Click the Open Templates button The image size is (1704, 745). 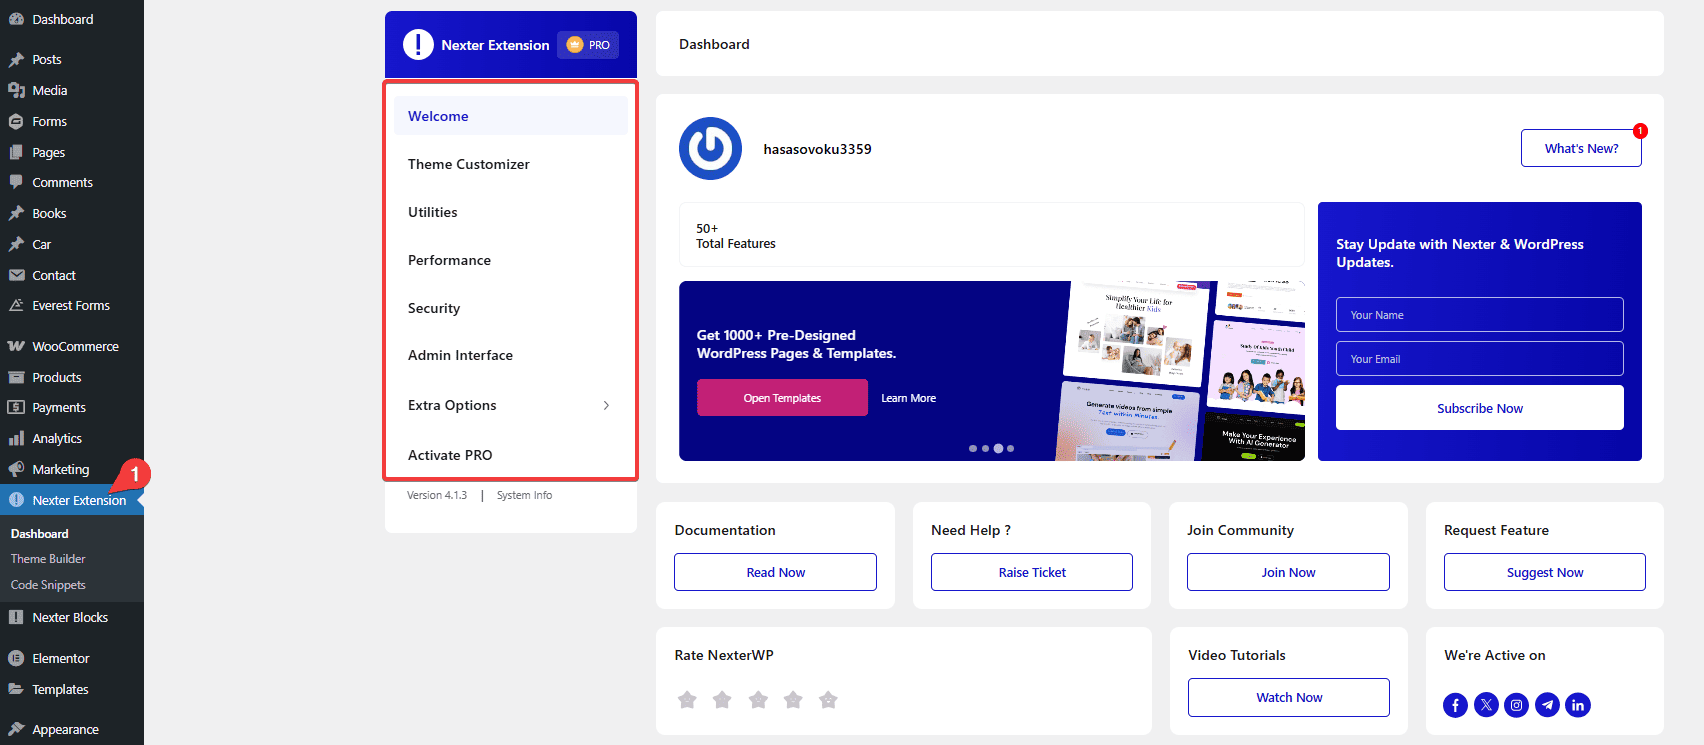point(782,398)
